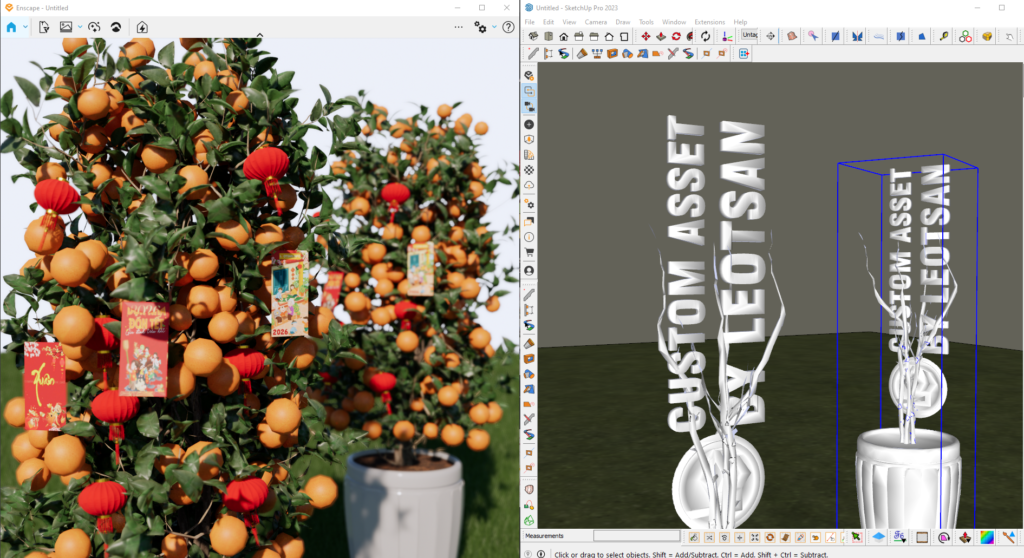
Task: Toggle Enscape Synchronize Views in vertical toolbar
Action: [x=529, y=107]
